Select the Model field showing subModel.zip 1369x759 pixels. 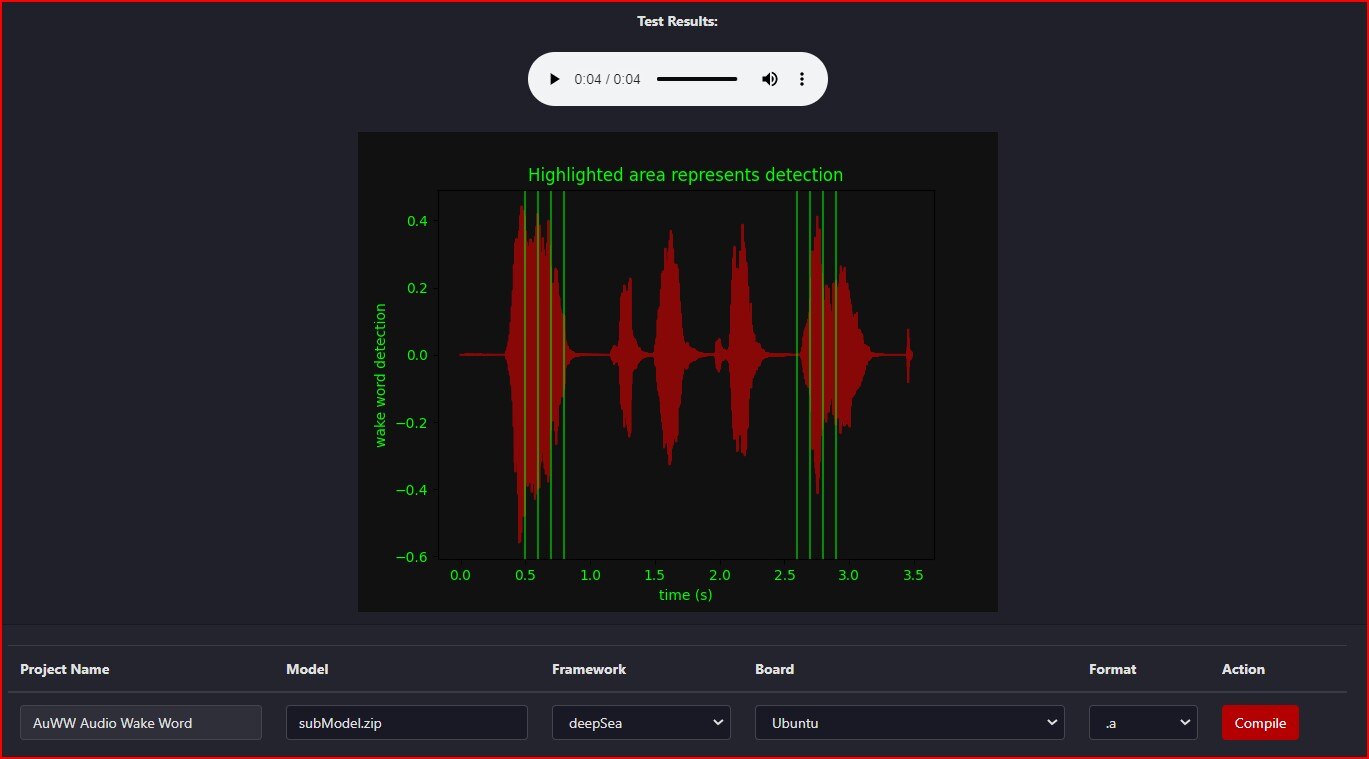(406, 722)
